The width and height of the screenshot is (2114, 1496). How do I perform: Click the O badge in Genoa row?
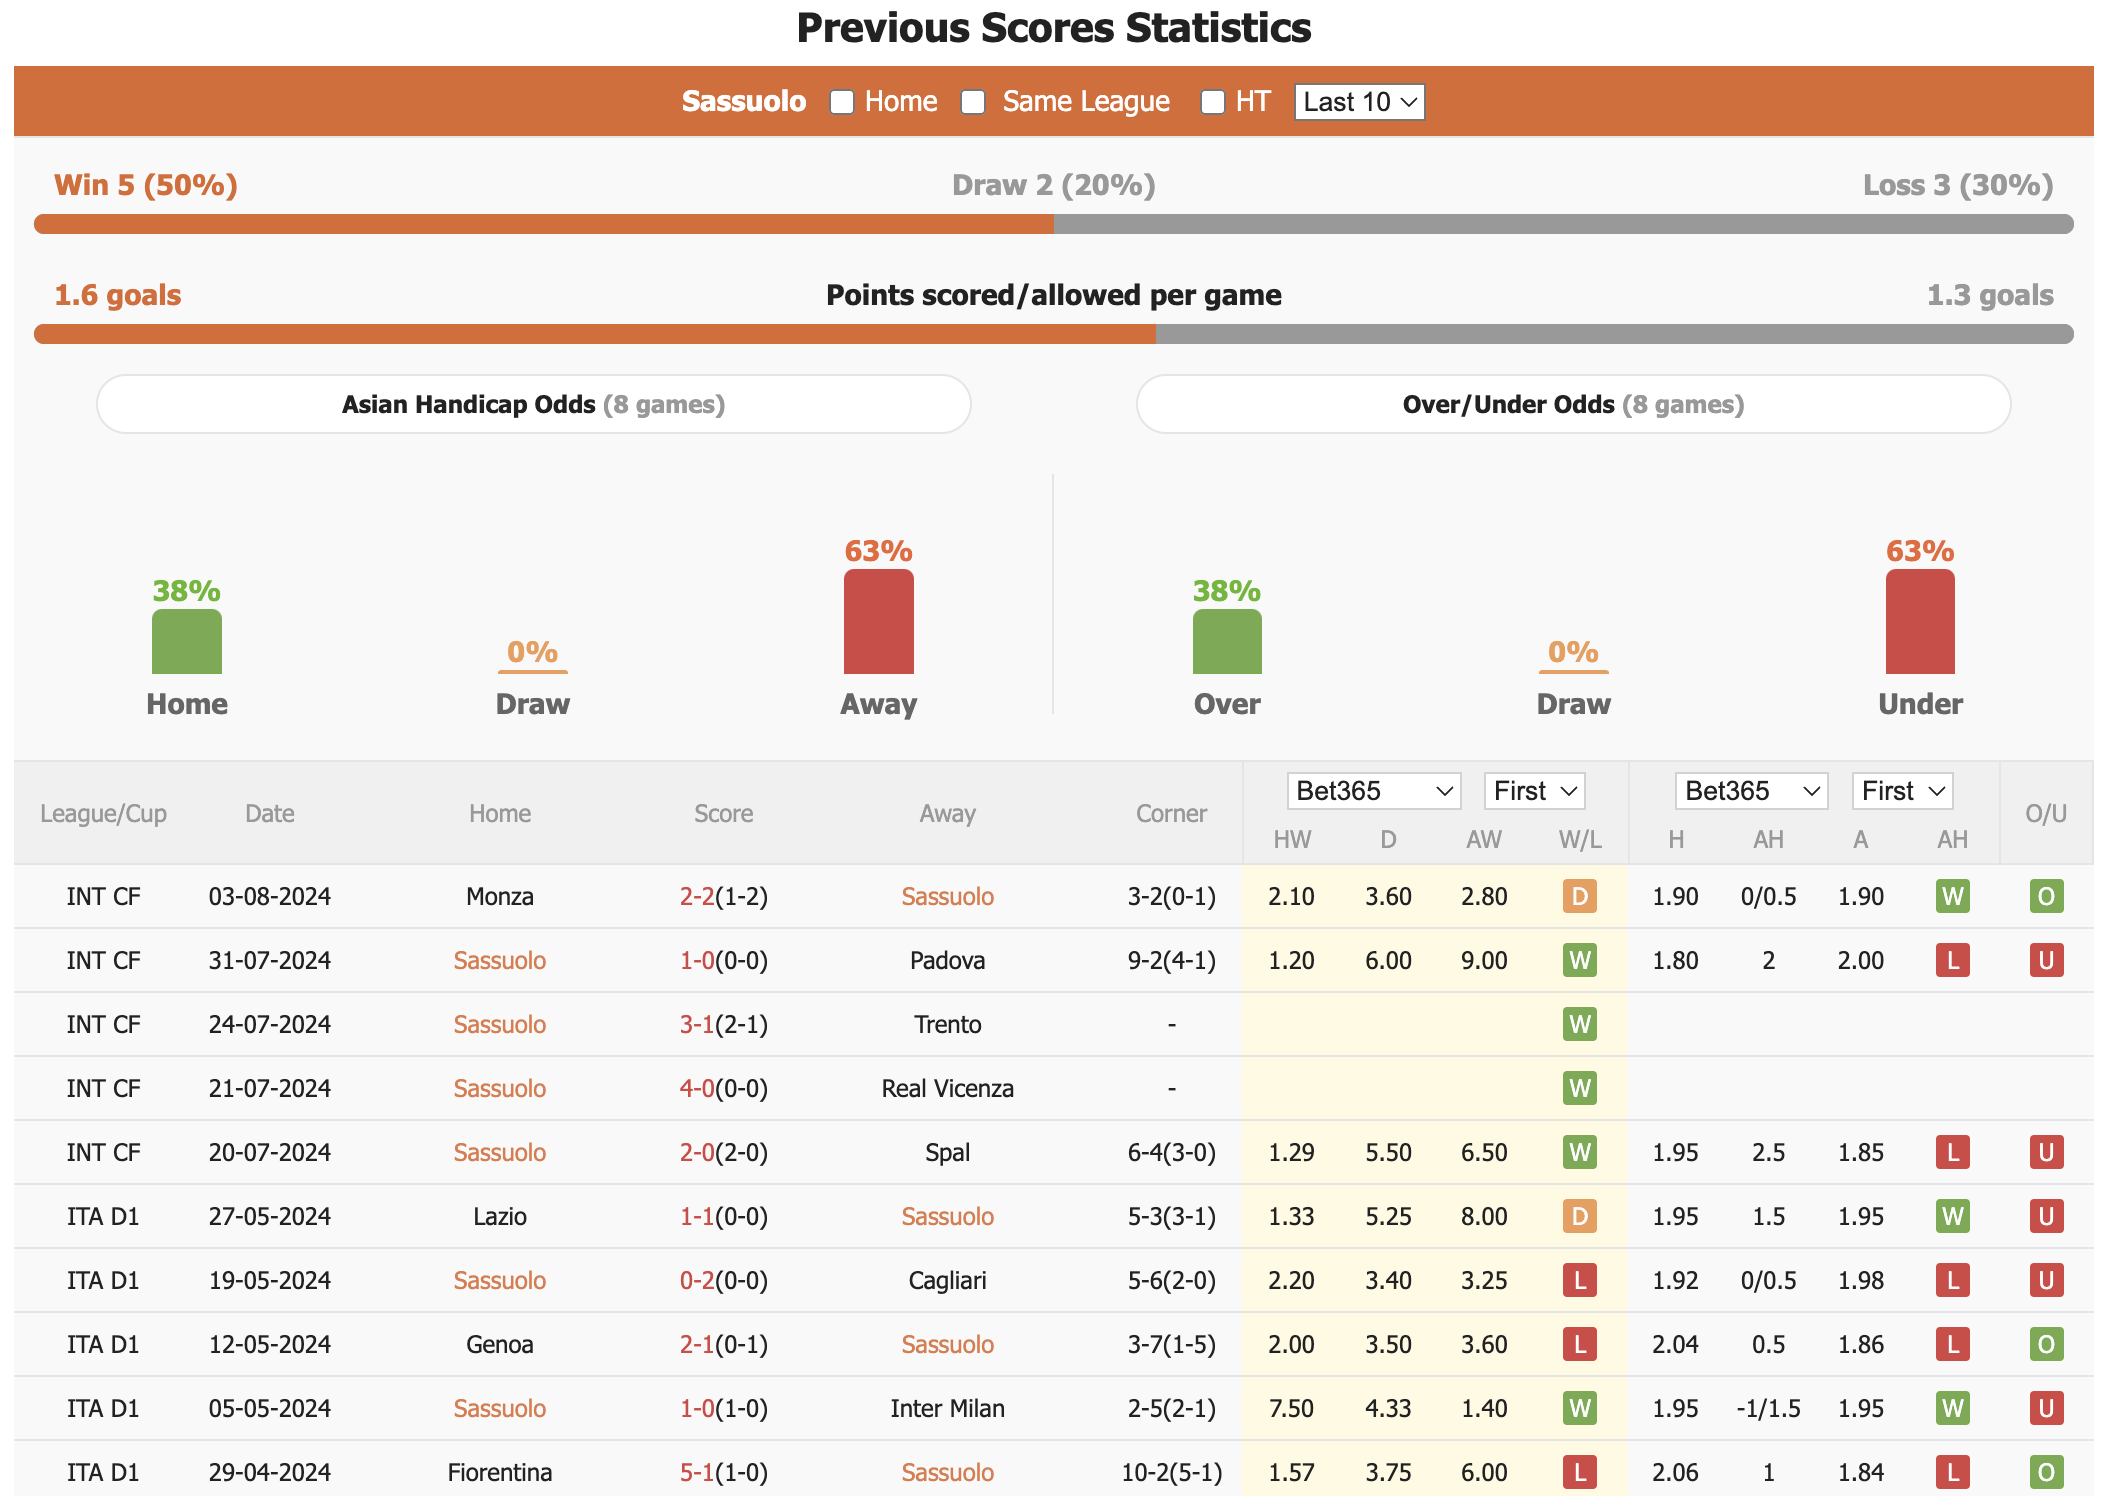point(2047,1344)
